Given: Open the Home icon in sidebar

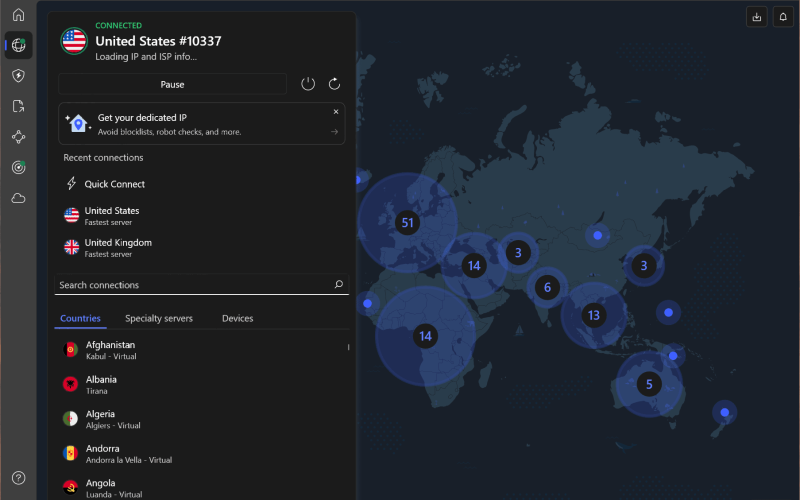Looking at the screenshot, I should point(18,15).
